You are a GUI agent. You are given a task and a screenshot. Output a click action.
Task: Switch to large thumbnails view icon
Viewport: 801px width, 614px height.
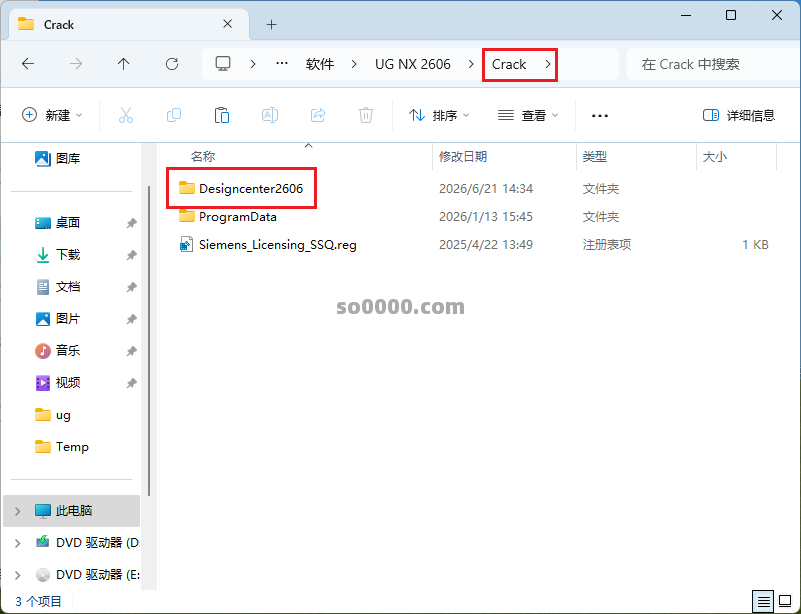[785, 601]
